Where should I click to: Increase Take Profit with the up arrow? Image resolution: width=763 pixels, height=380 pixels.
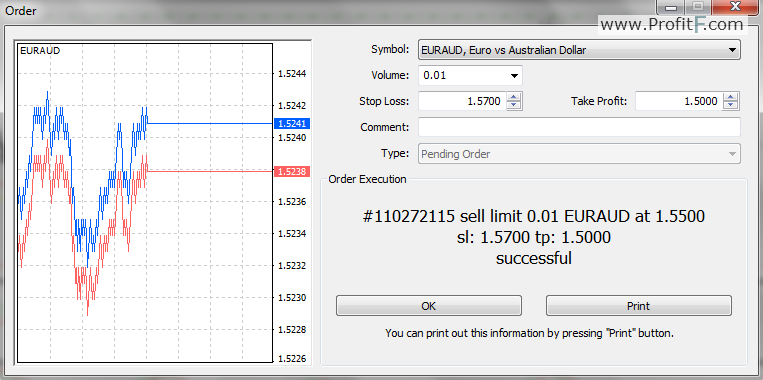tap(731, 97)
